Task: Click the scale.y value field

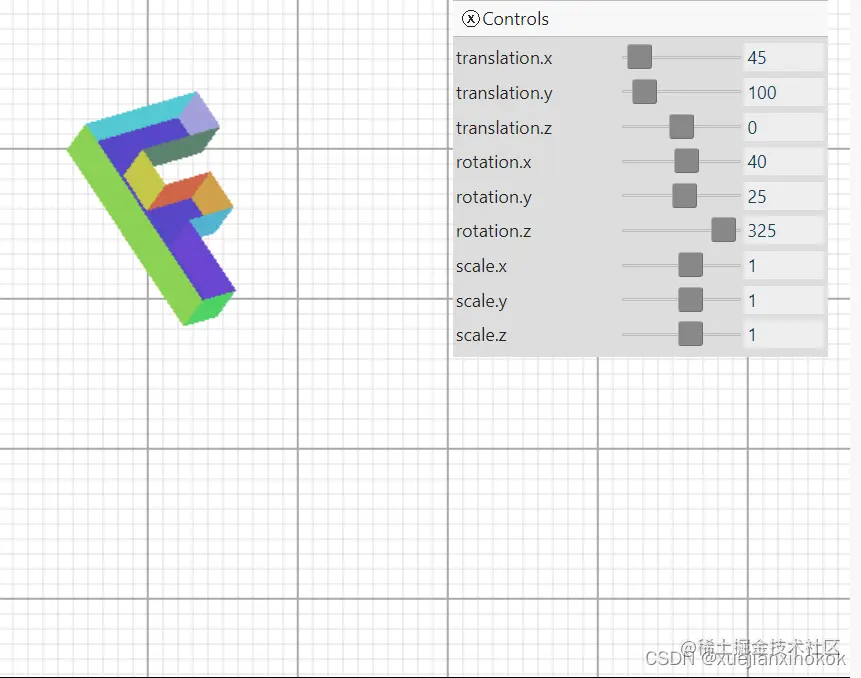Action: point(784,299)
